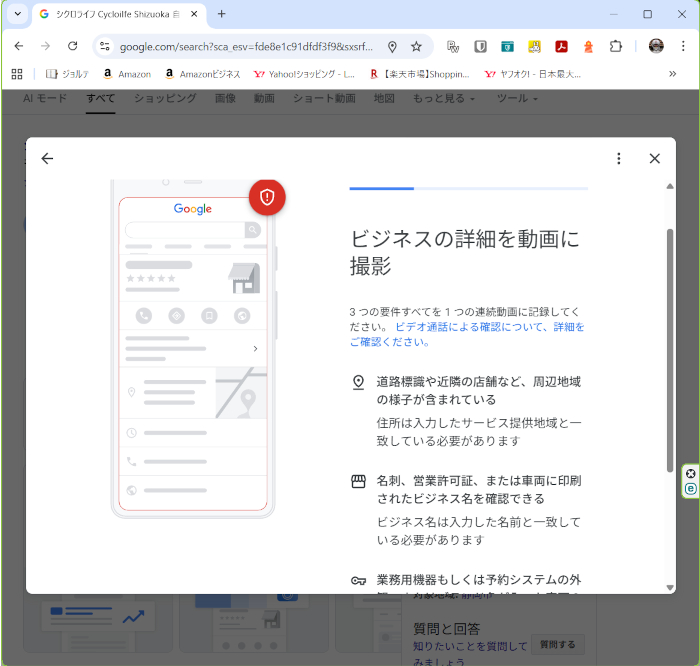The width and height of the screenshot is (700, 666).
Task: Switch to the ショッピング search tab
Action: pos(165,99)
